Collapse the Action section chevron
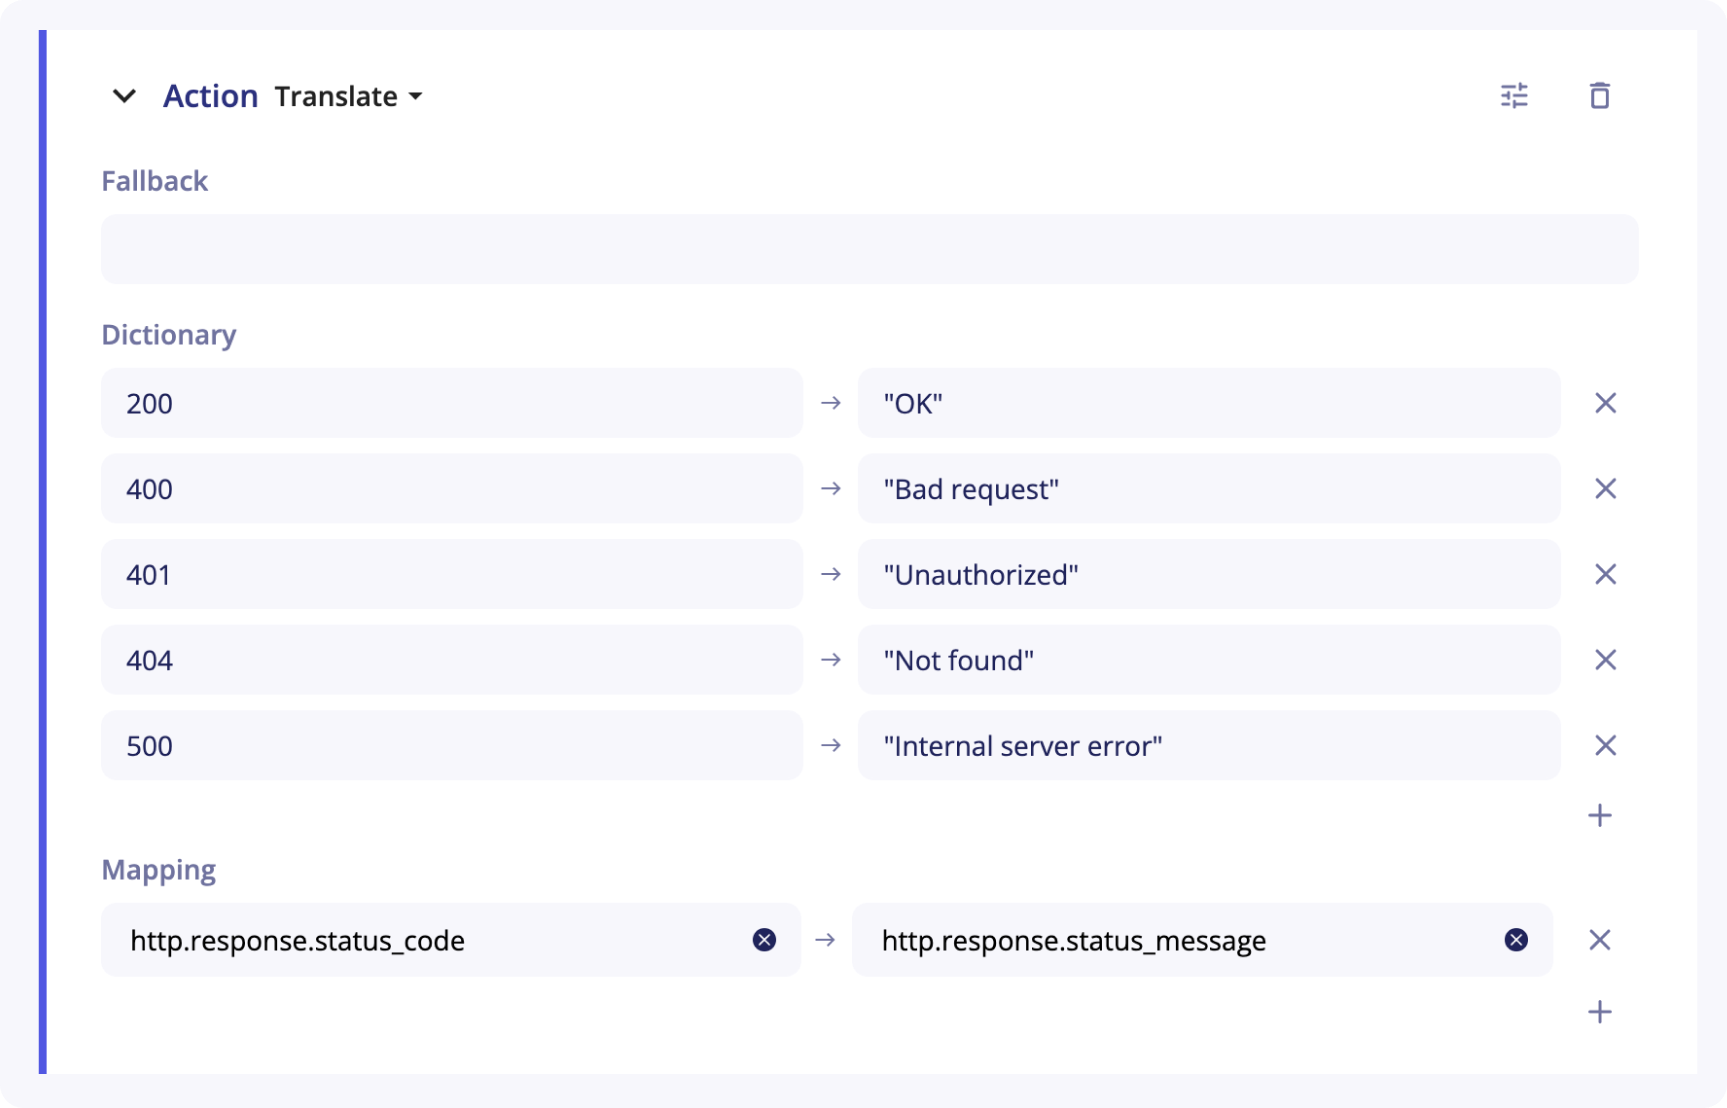Viewport: 1727px width, 1108px height. point(124,96)
